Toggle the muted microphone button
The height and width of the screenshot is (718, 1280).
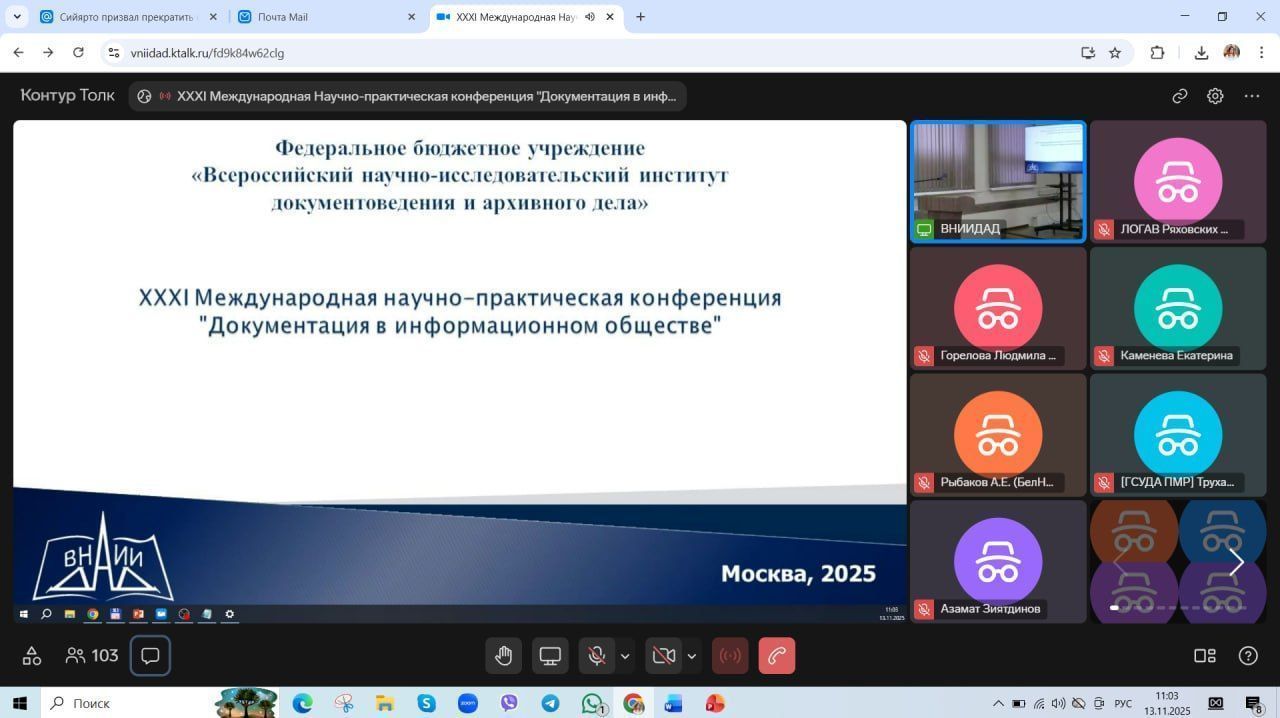(597, 656)
